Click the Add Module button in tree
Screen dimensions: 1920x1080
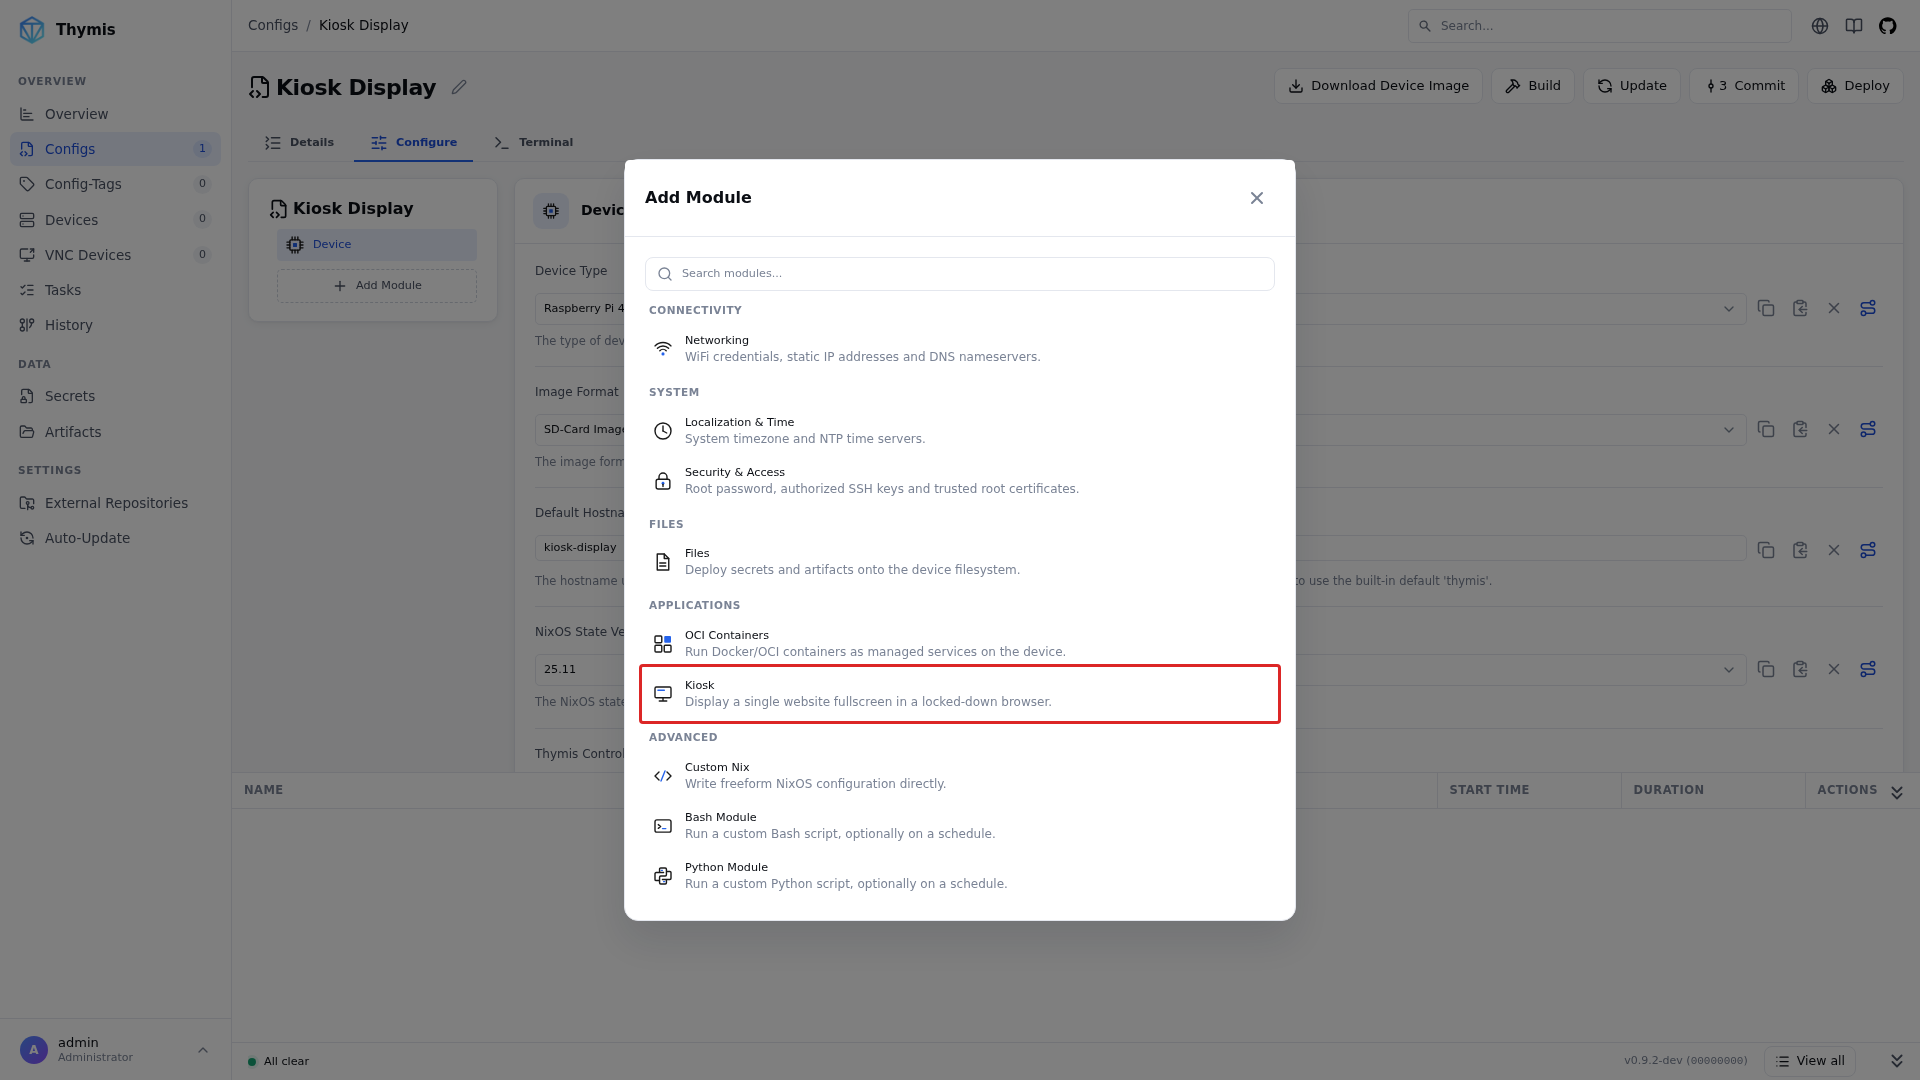(377, 286)
